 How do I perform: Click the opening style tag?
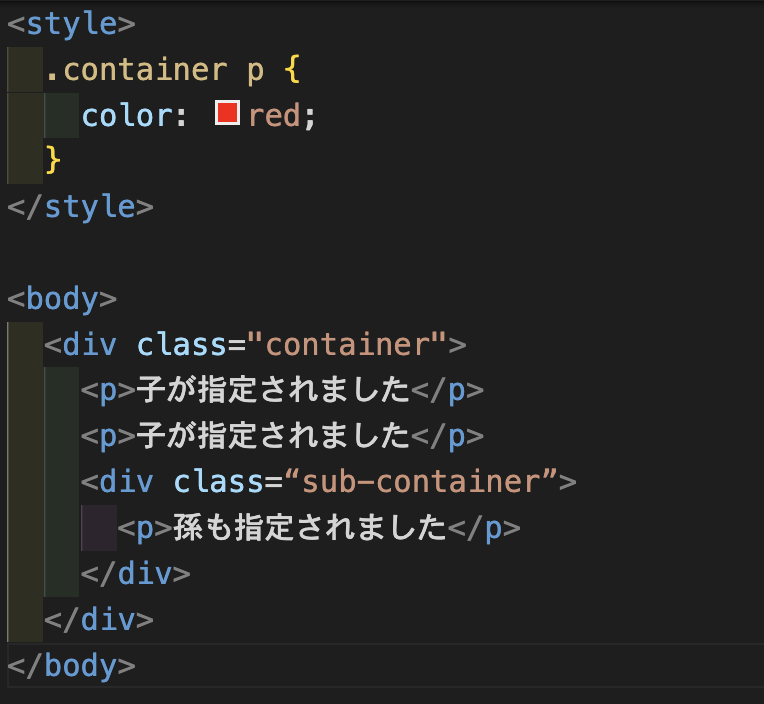coord(71,23)
